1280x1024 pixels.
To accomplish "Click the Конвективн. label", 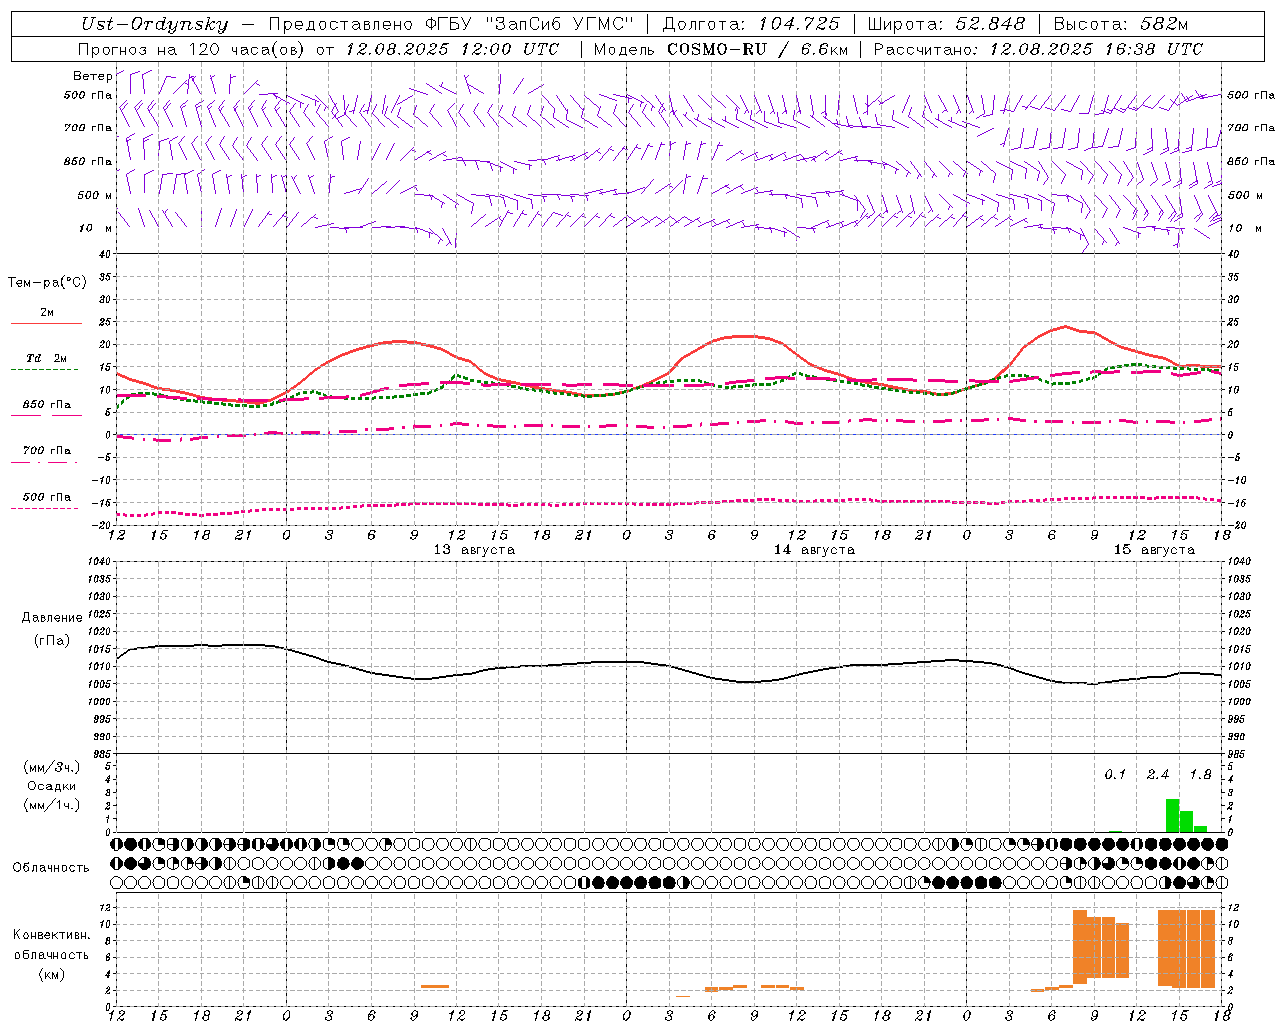I will [x=52, y=935].
